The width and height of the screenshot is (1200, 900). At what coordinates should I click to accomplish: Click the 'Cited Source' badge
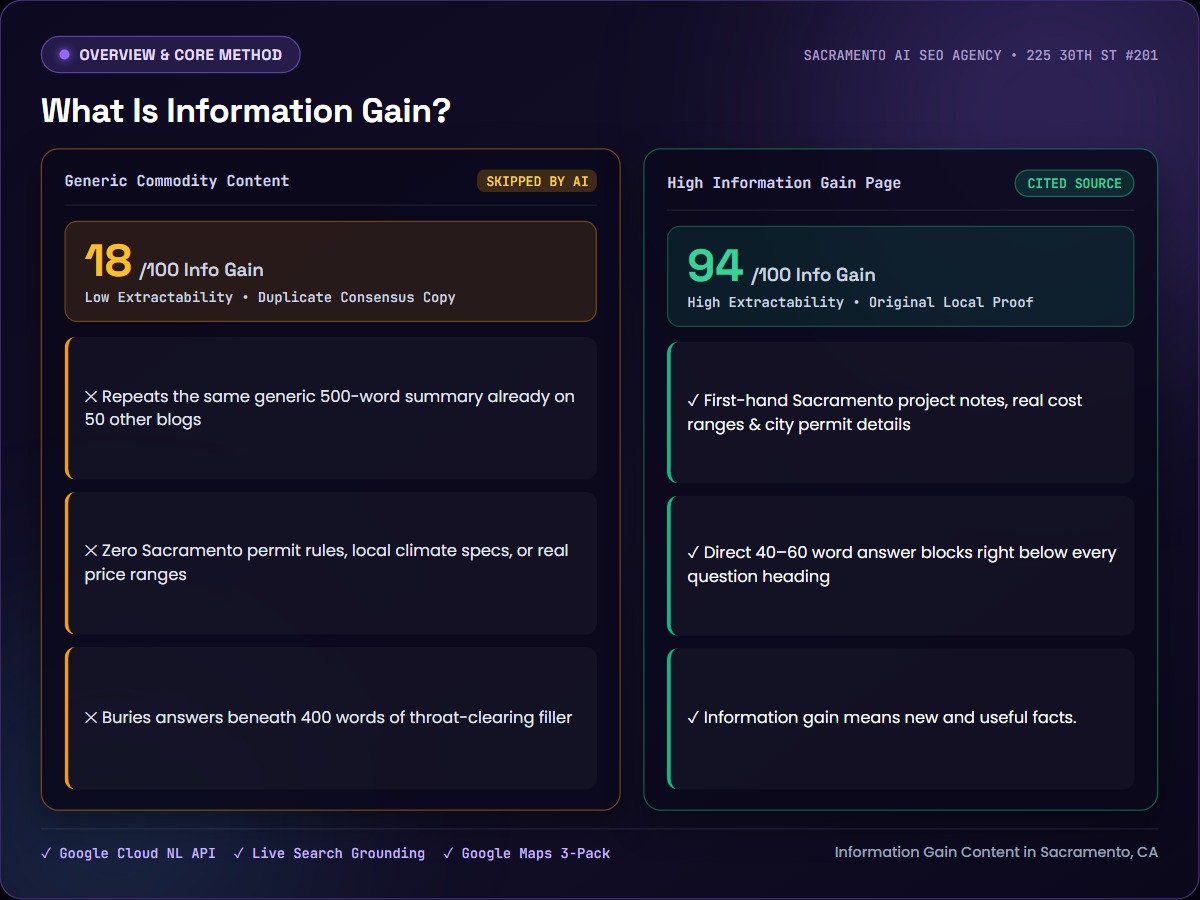1074,183
